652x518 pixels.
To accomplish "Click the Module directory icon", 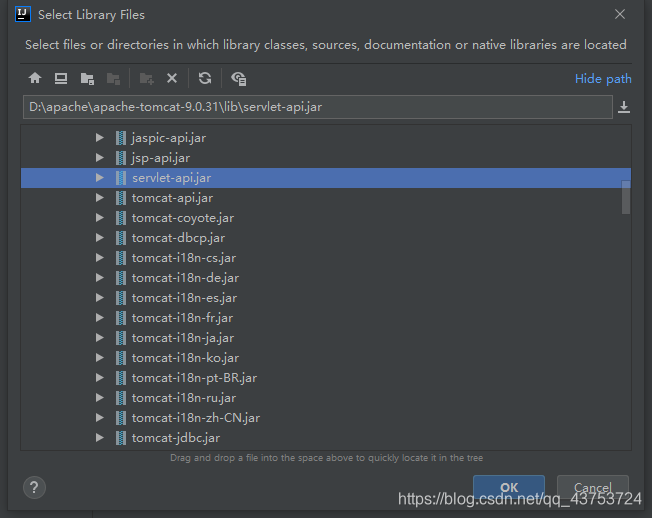I will coord(113,79).
